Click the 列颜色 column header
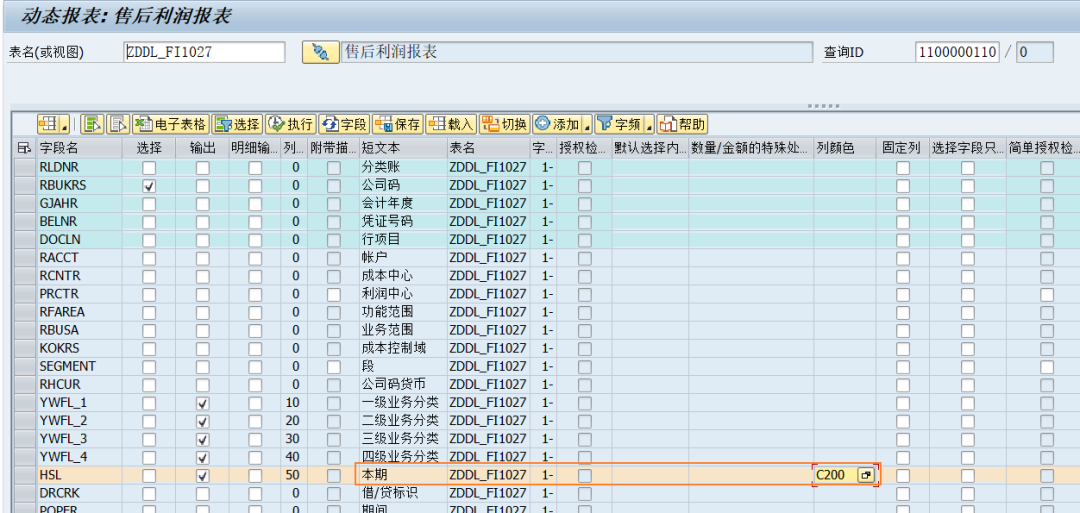Image resolution: width=1080 pixels, height=513 pixels. [x=844, y=147]
